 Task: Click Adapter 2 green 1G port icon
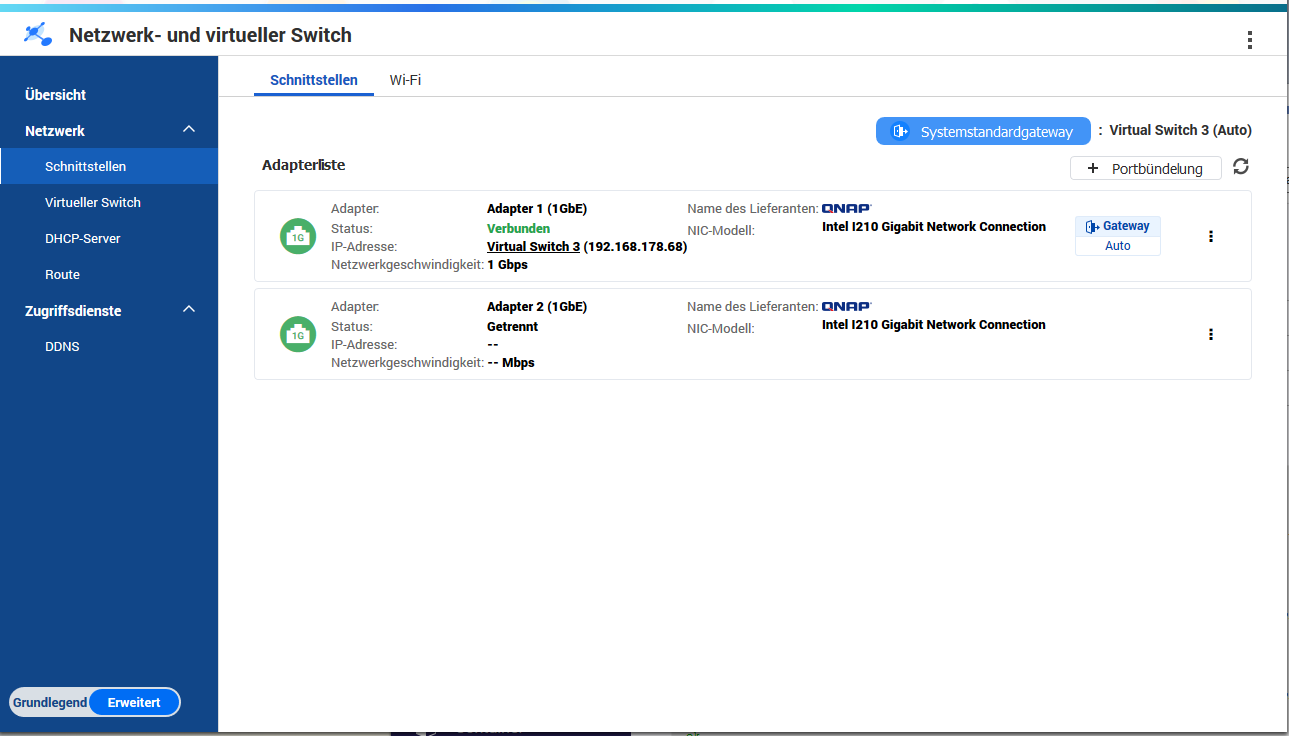[298, 335]
